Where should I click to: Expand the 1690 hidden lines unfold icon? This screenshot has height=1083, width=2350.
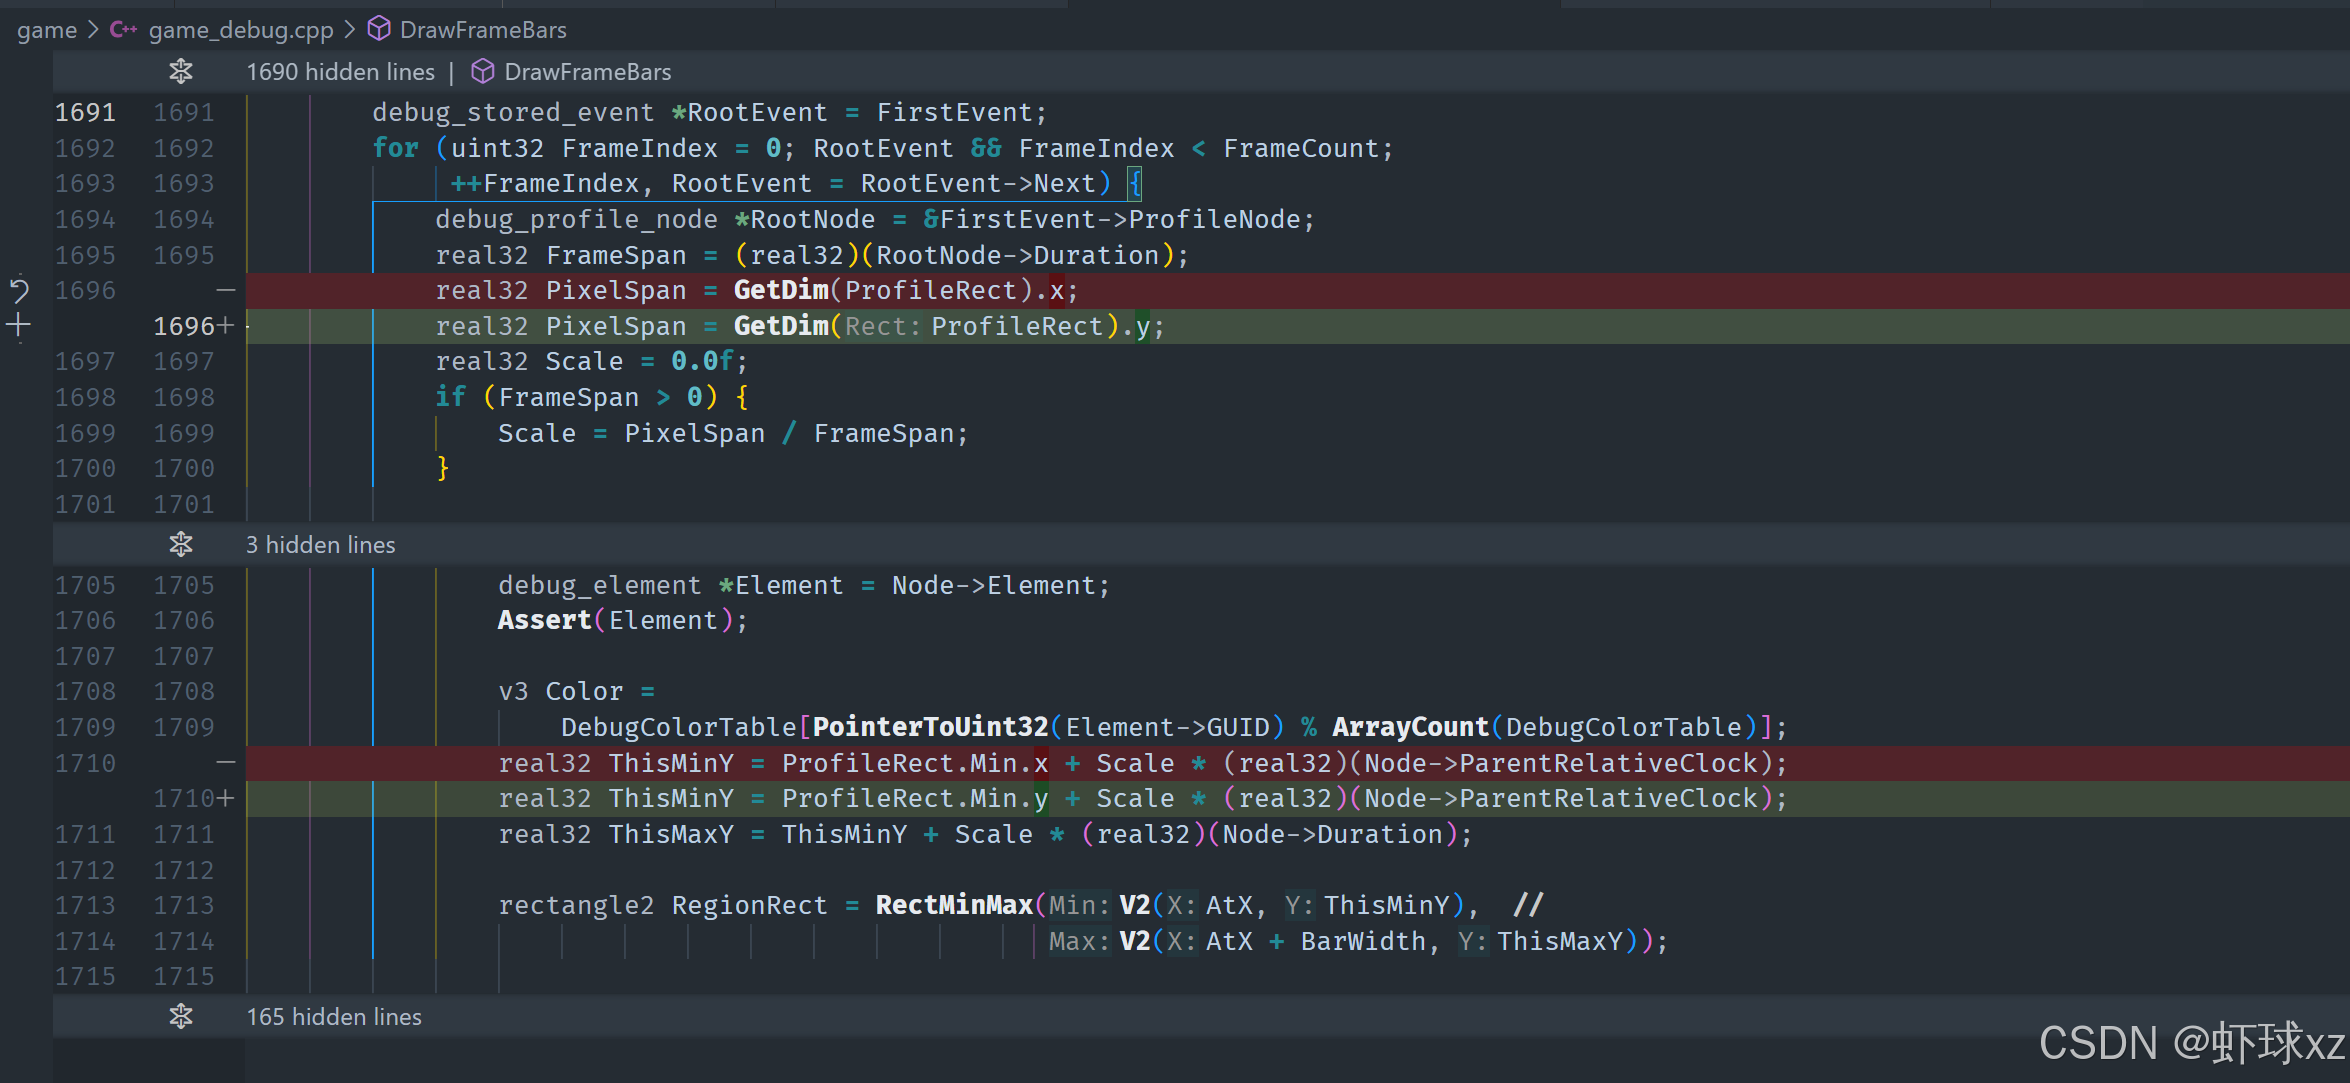[181, 72]
